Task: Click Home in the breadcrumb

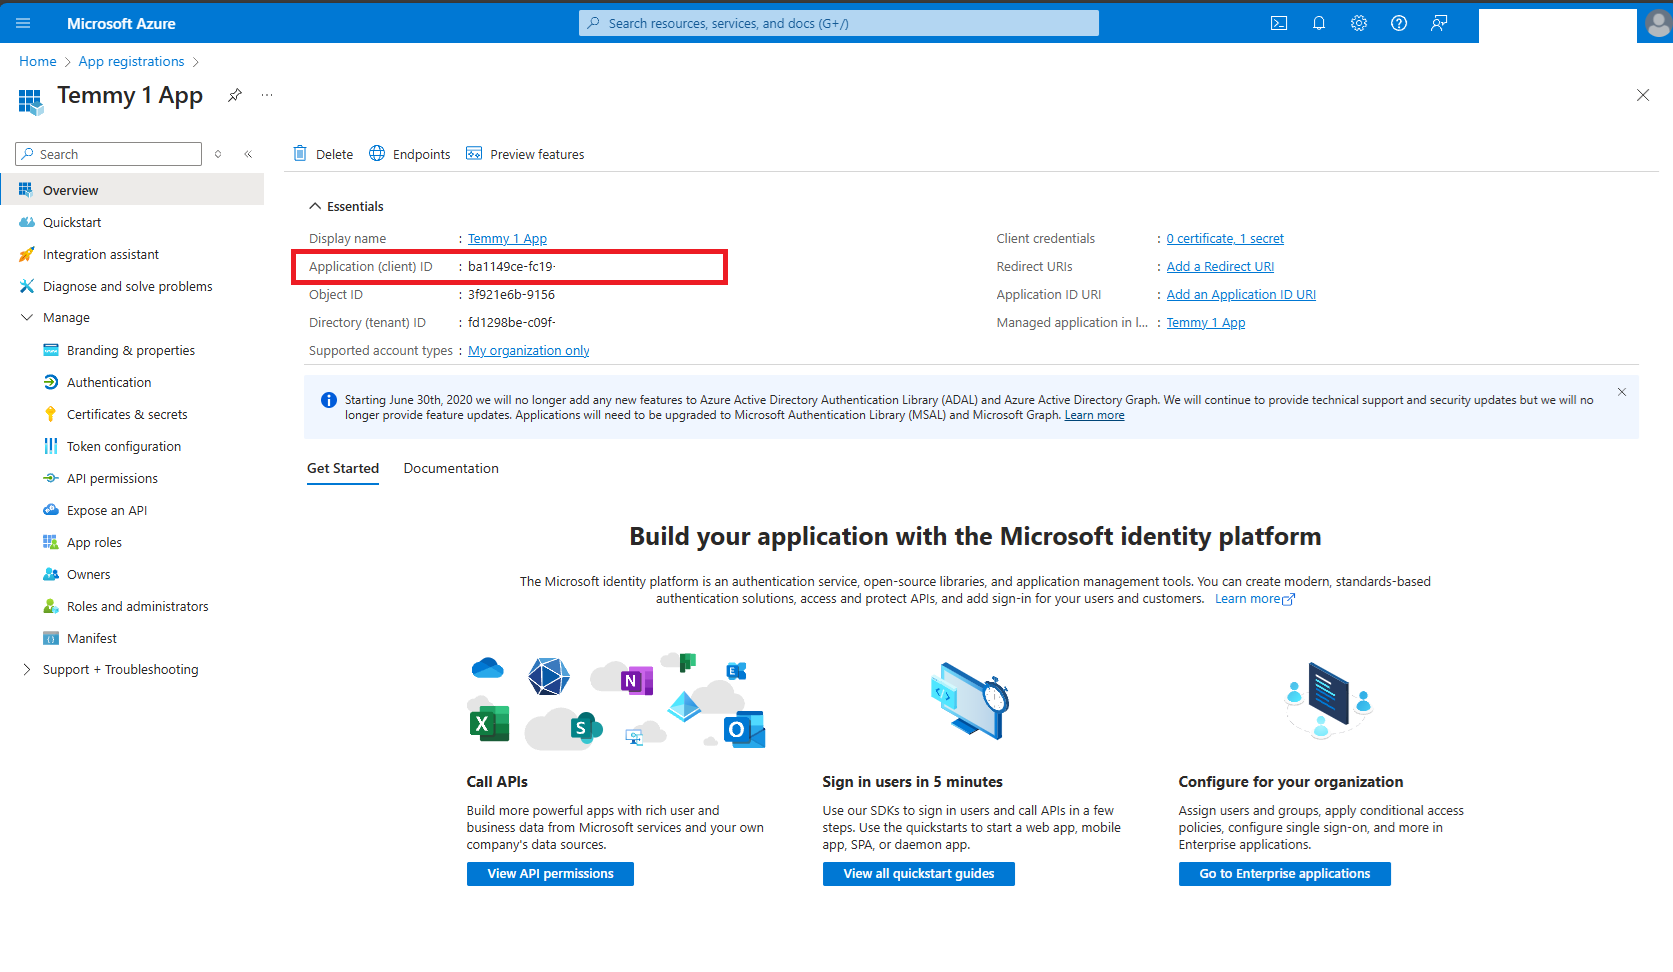Action: point(38,61)
